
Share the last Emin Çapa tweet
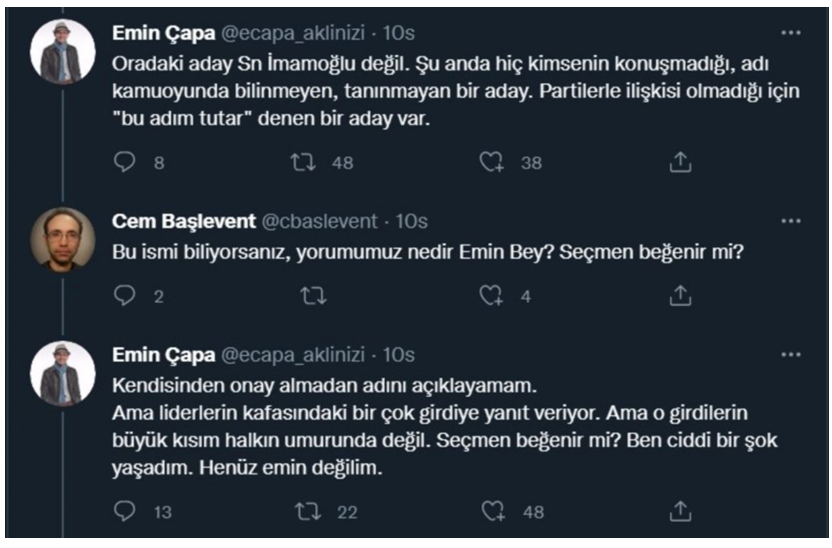(680, 511)
